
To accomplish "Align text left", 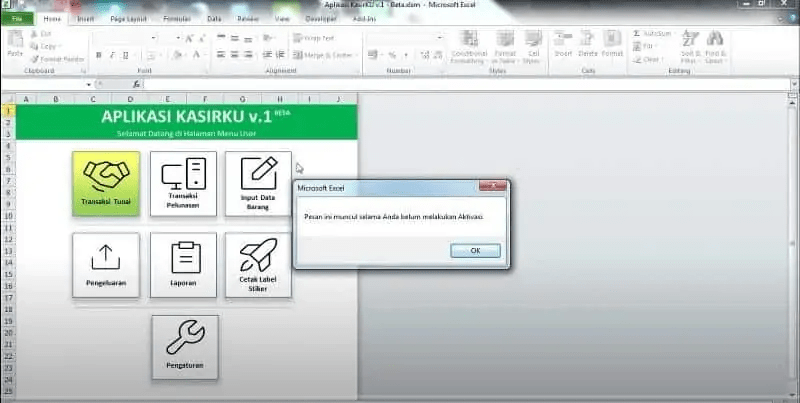I will click(221, 55).
